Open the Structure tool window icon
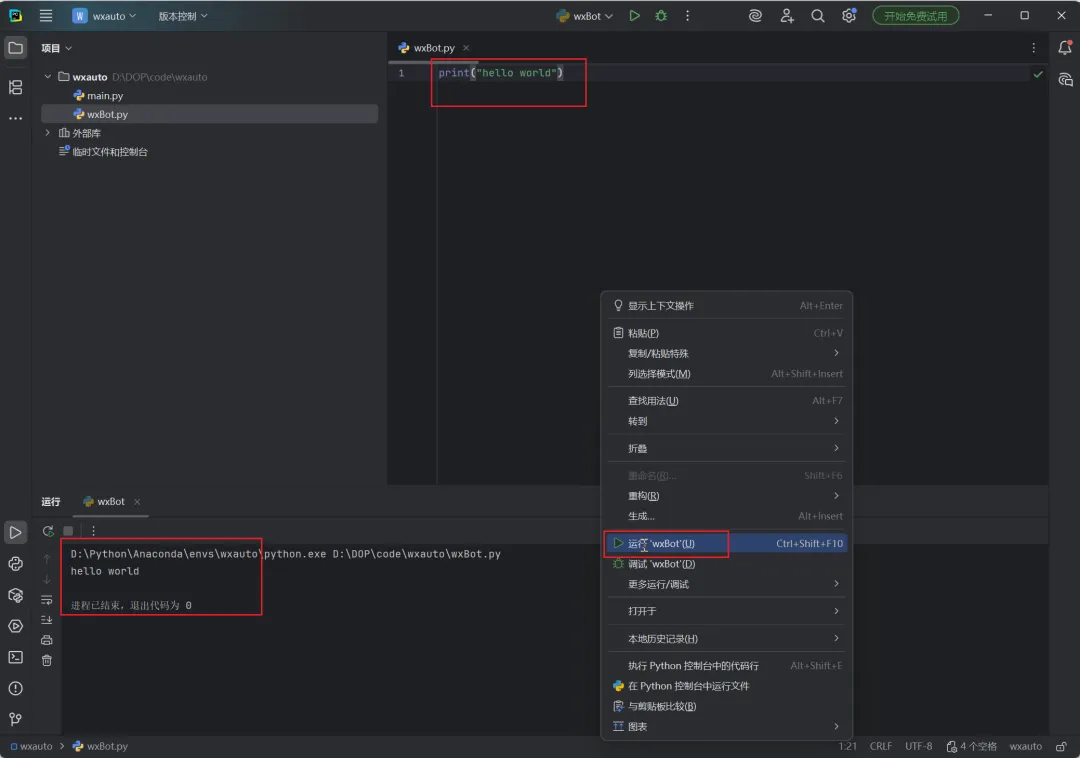The width and height of the screenshot is (1080, 758). (15, 87)
